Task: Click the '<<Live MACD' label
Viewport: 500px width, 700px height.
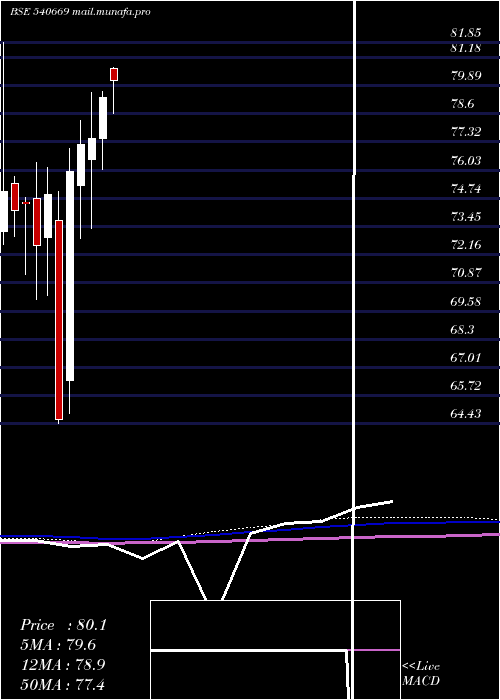Action: (x=421, y=674)
